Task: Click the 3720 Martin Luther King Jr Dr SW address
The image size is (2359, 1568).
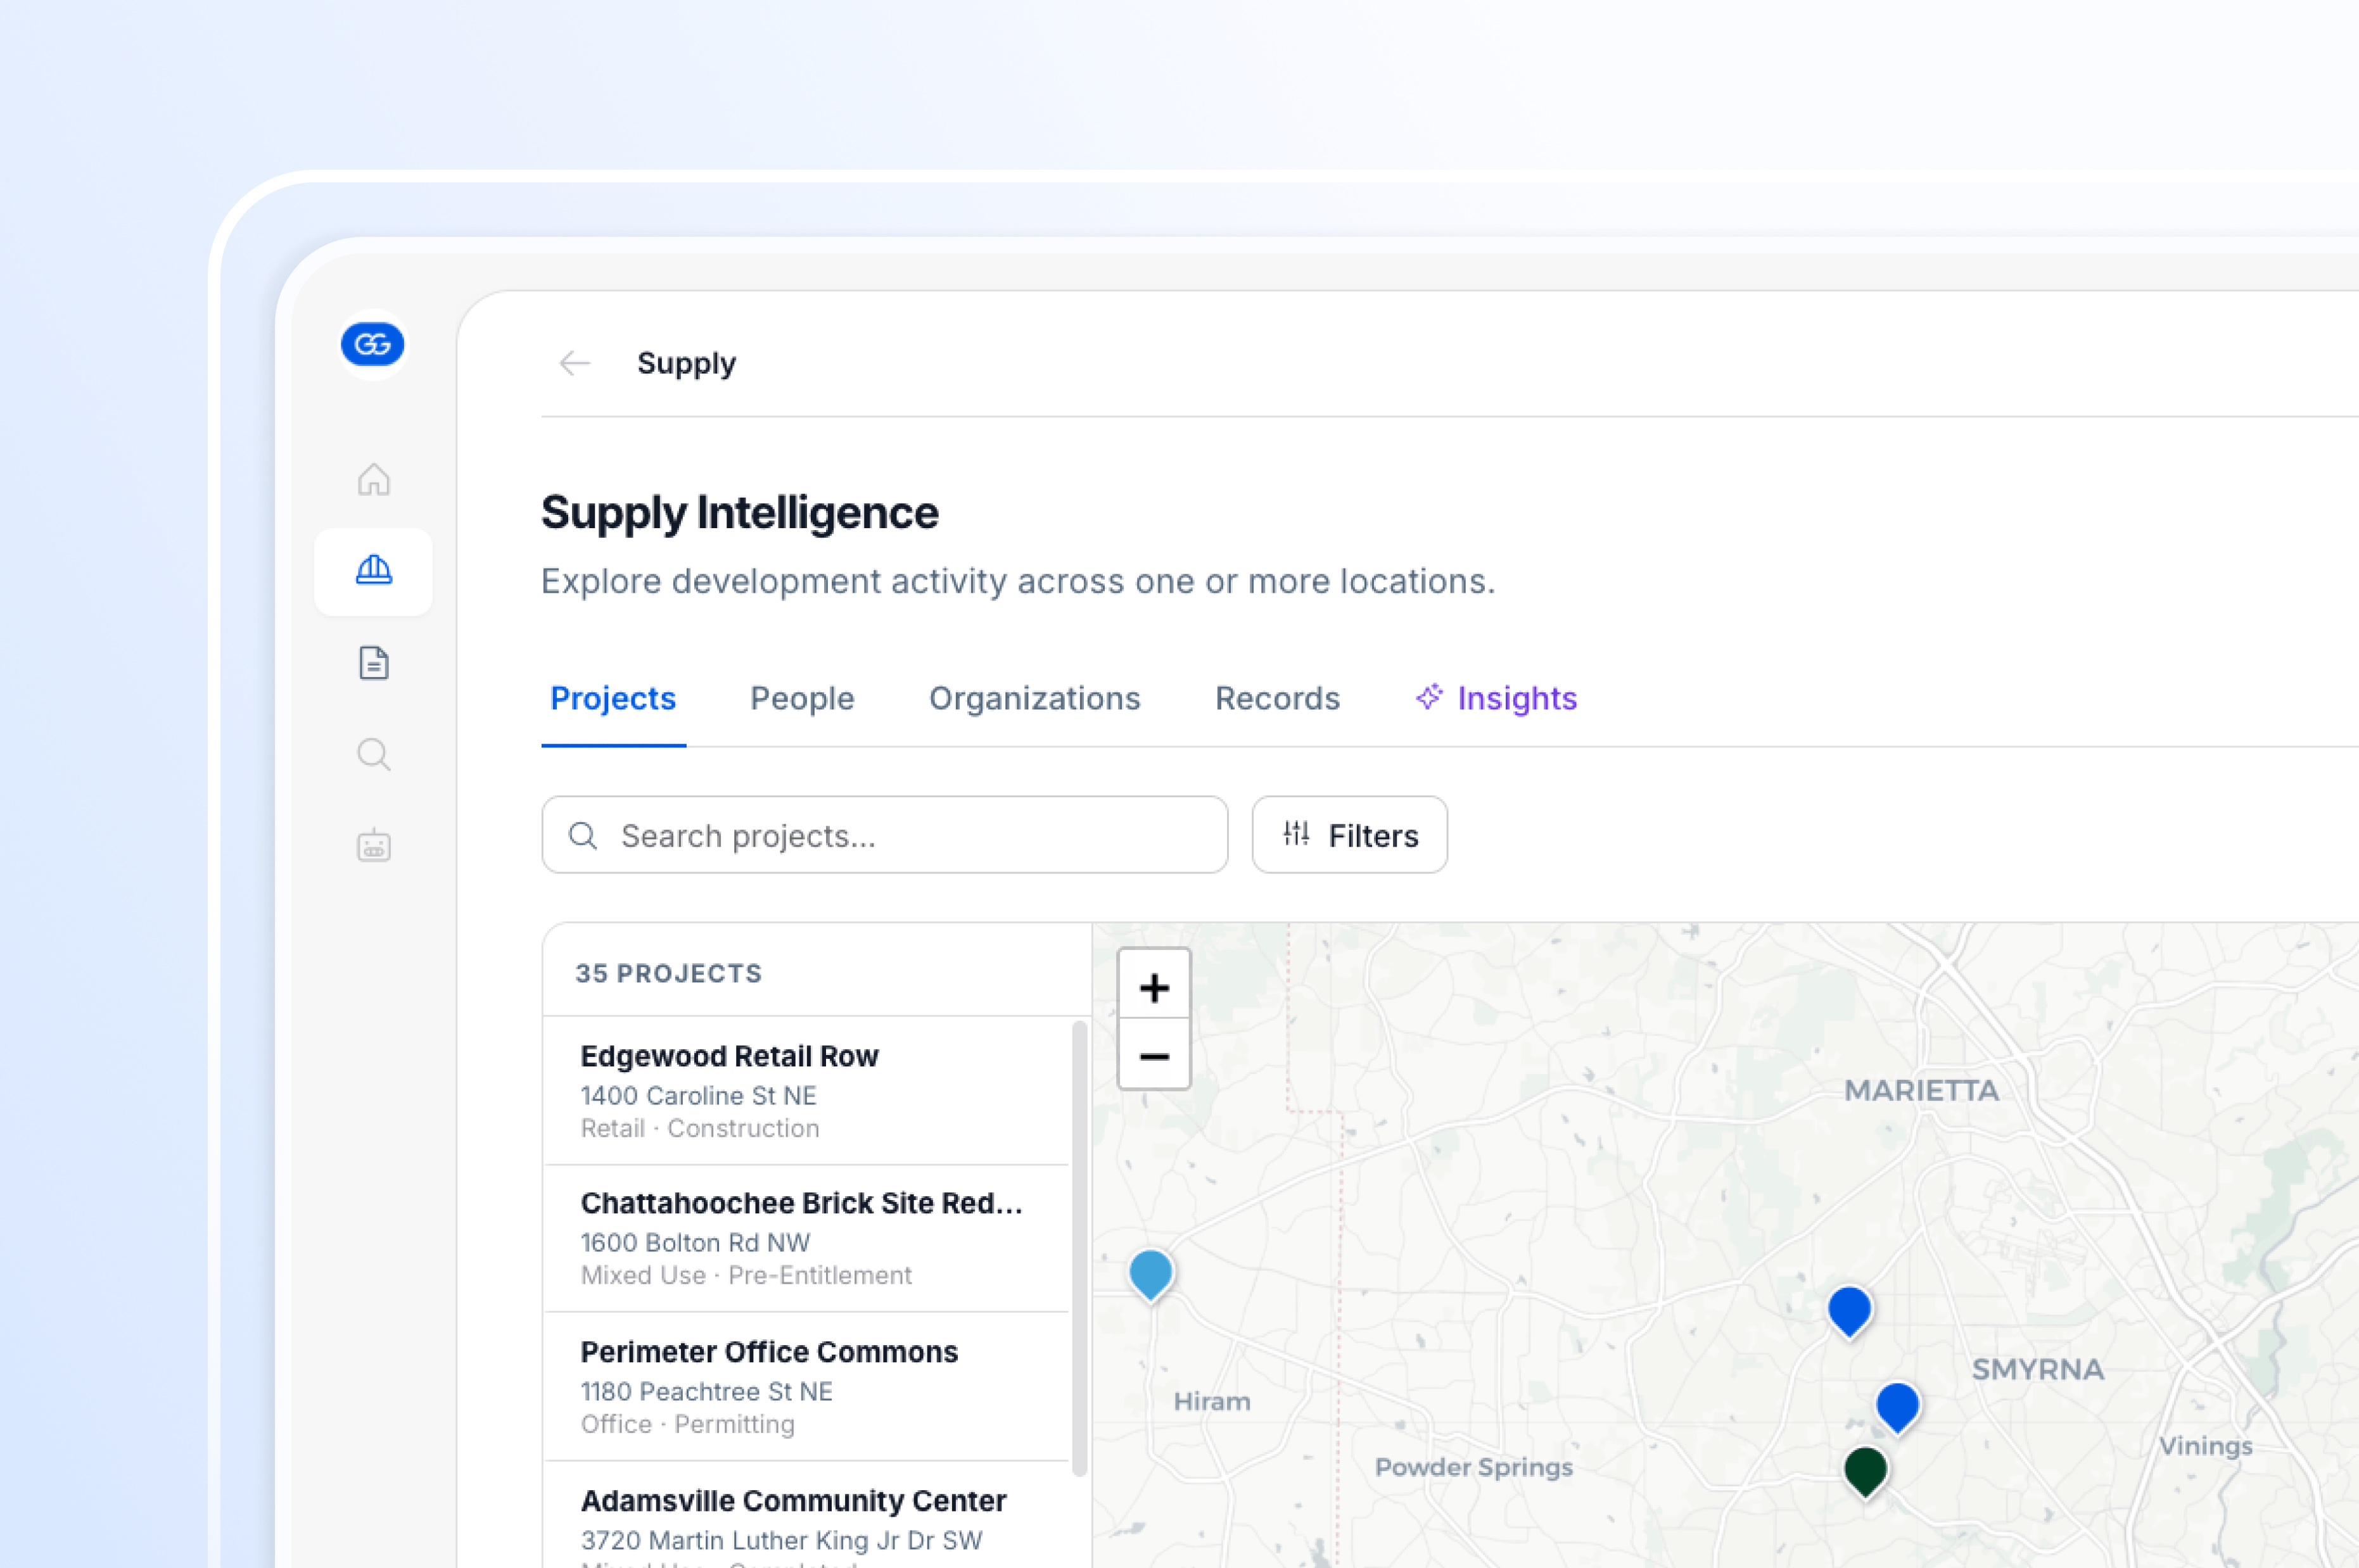Action: pos(781,1540)
